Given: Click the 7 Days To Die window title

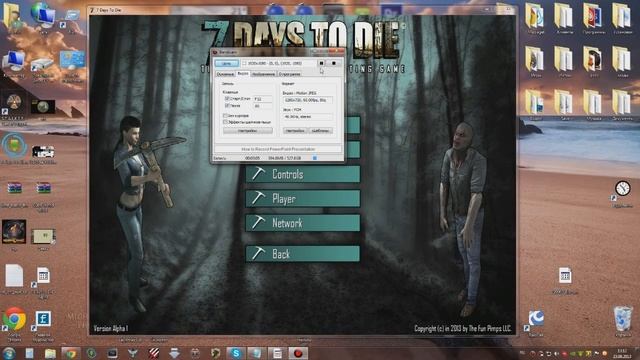Looking at the screenshot, I should (109, 10).
